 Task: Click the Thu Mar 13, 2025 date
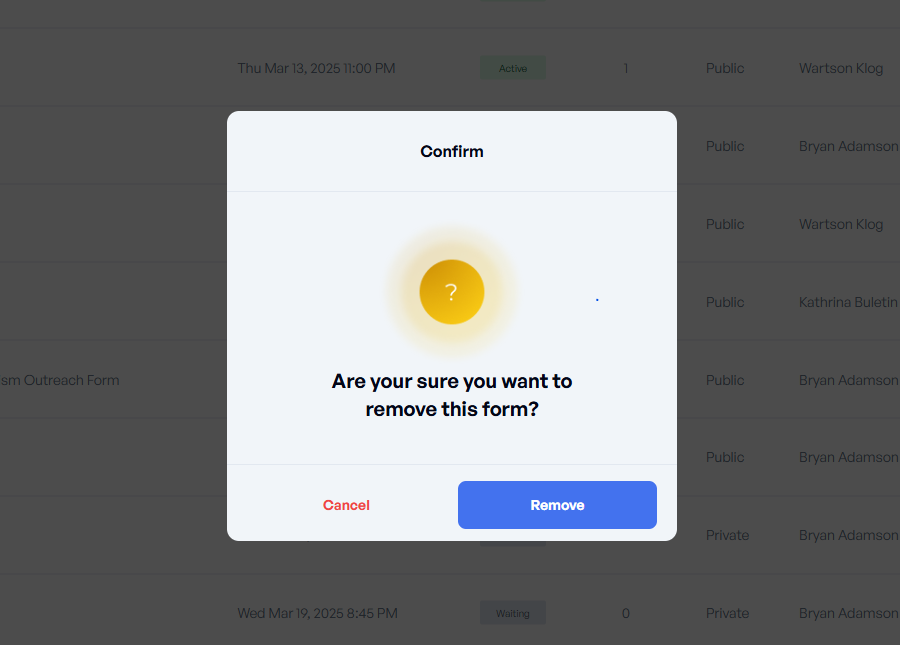[x=316, y=69]
